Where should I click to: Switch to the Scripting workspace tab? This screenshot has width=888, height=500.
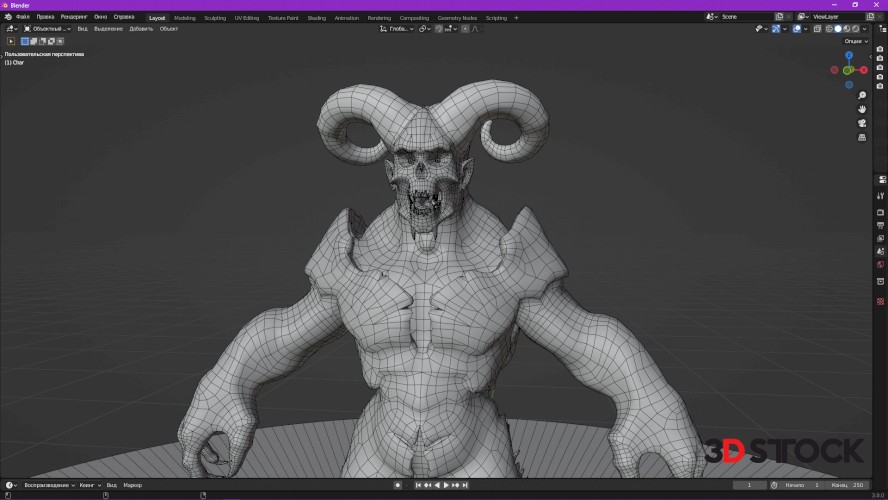[x=496, y=18]
